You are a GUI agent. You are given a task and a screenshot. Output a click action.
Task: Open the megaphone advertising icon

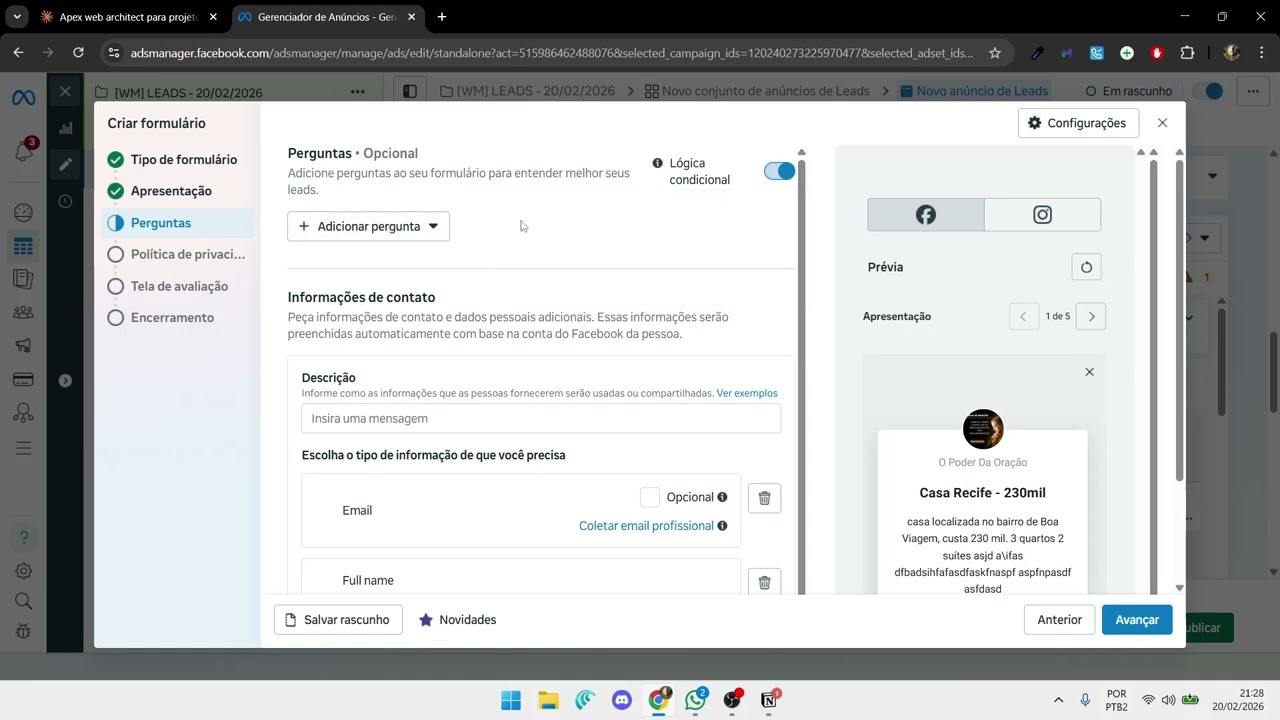coord(23,346)
